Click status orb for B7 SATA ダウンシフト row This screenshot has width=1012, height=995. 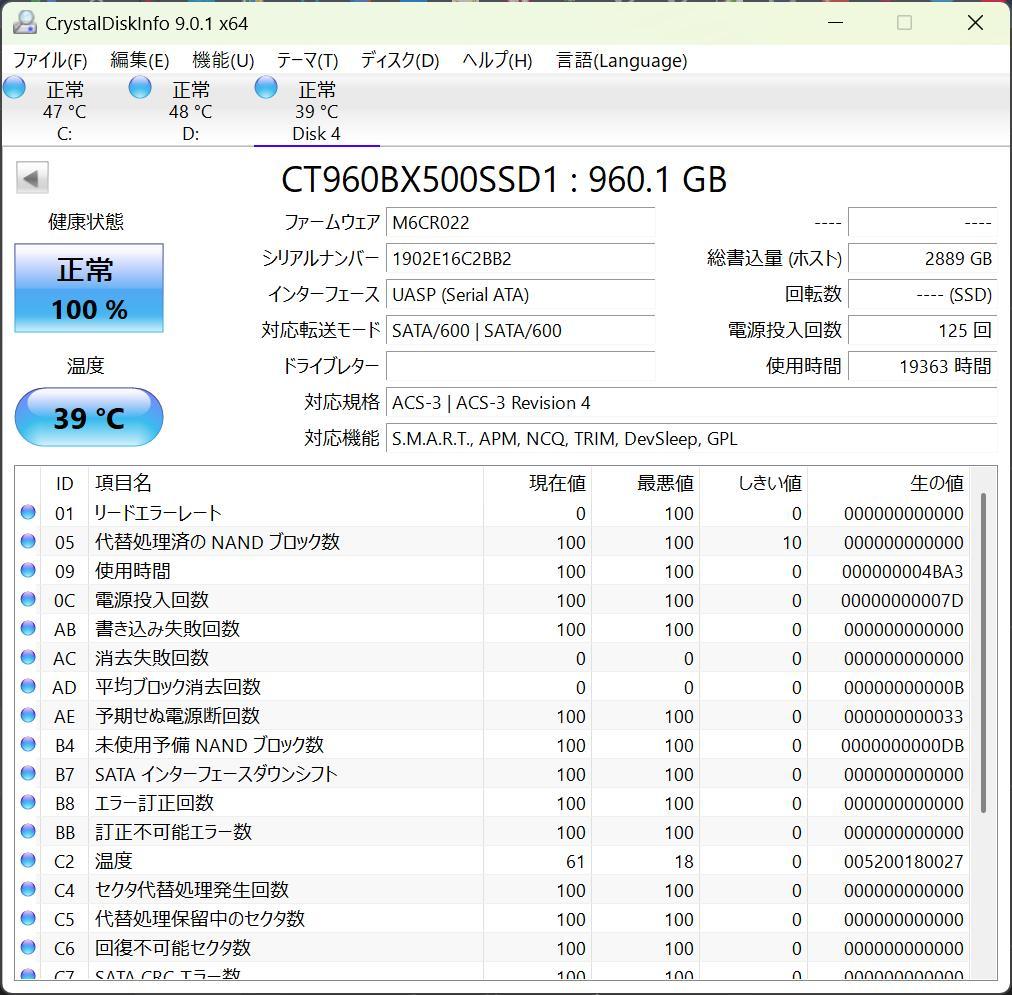click(28, 774)
